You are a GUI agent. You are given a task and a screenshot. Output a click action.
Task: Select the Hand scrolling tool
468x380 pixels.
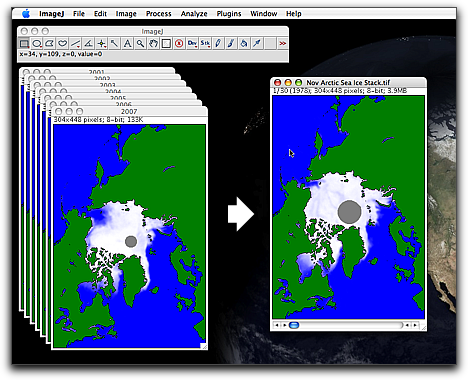pos(153,43)
